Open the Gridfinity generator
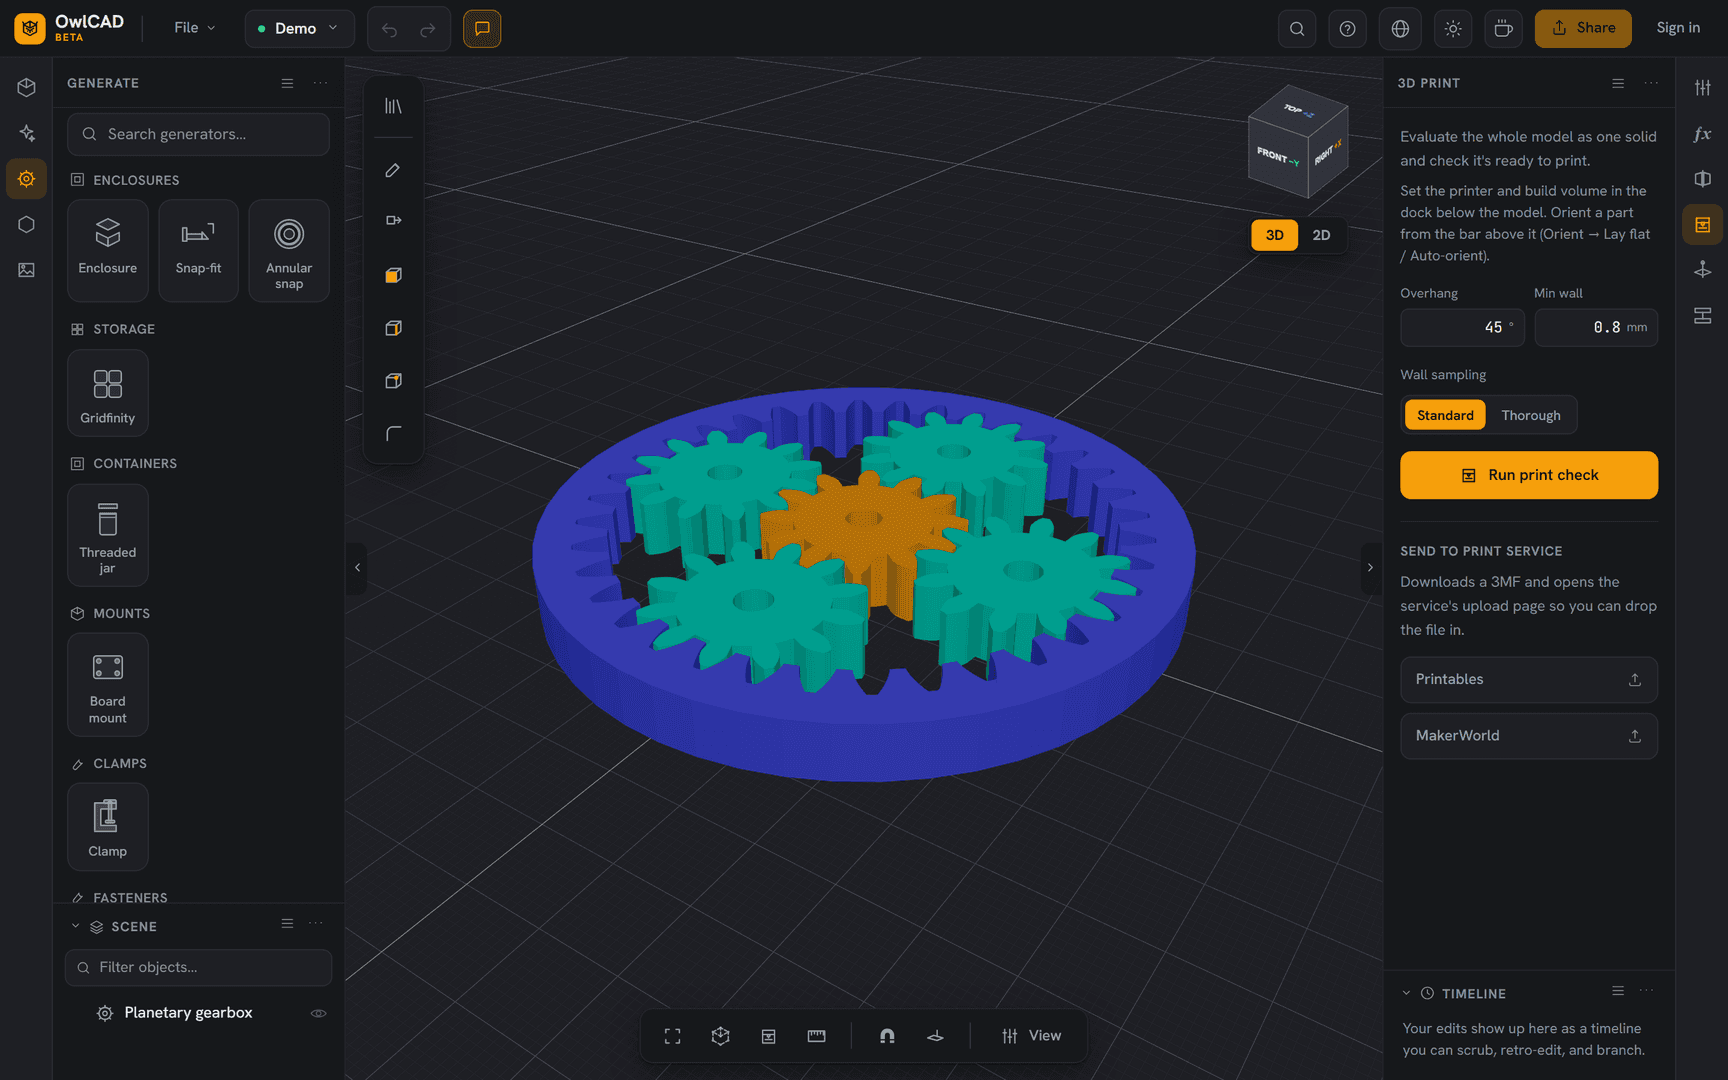This screenshot has height=1080, width=1728. [108, 393]
